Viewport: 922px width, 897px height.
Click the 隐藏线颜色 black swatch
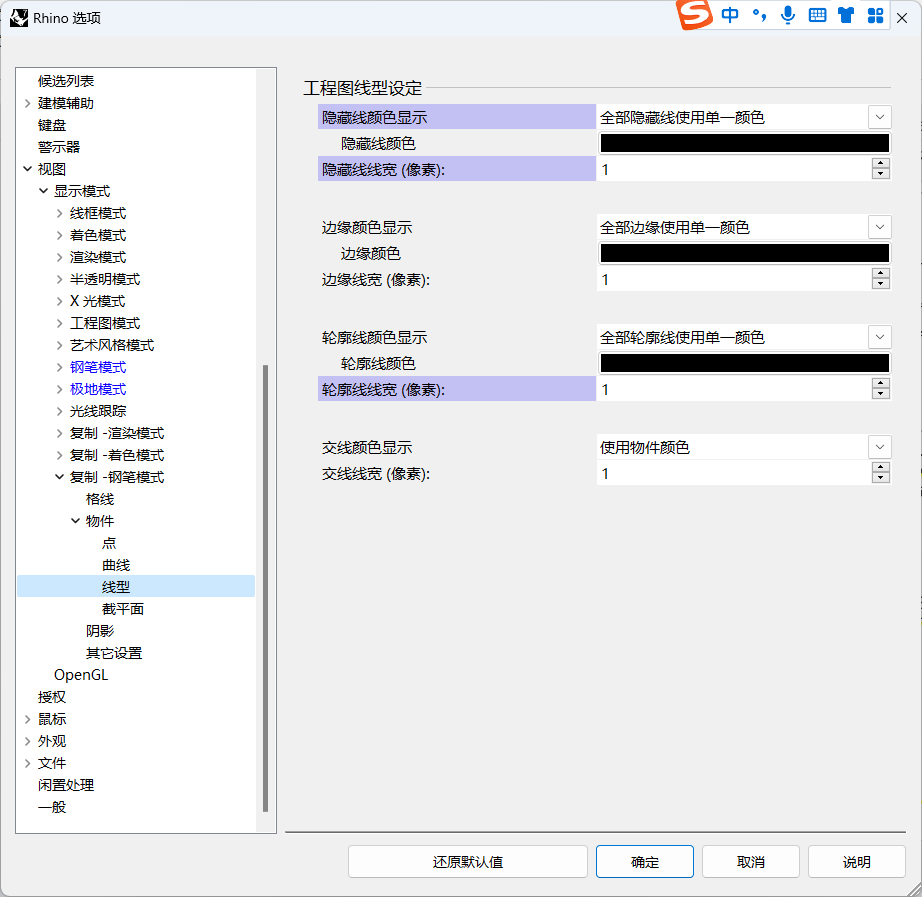pos(744,143)
